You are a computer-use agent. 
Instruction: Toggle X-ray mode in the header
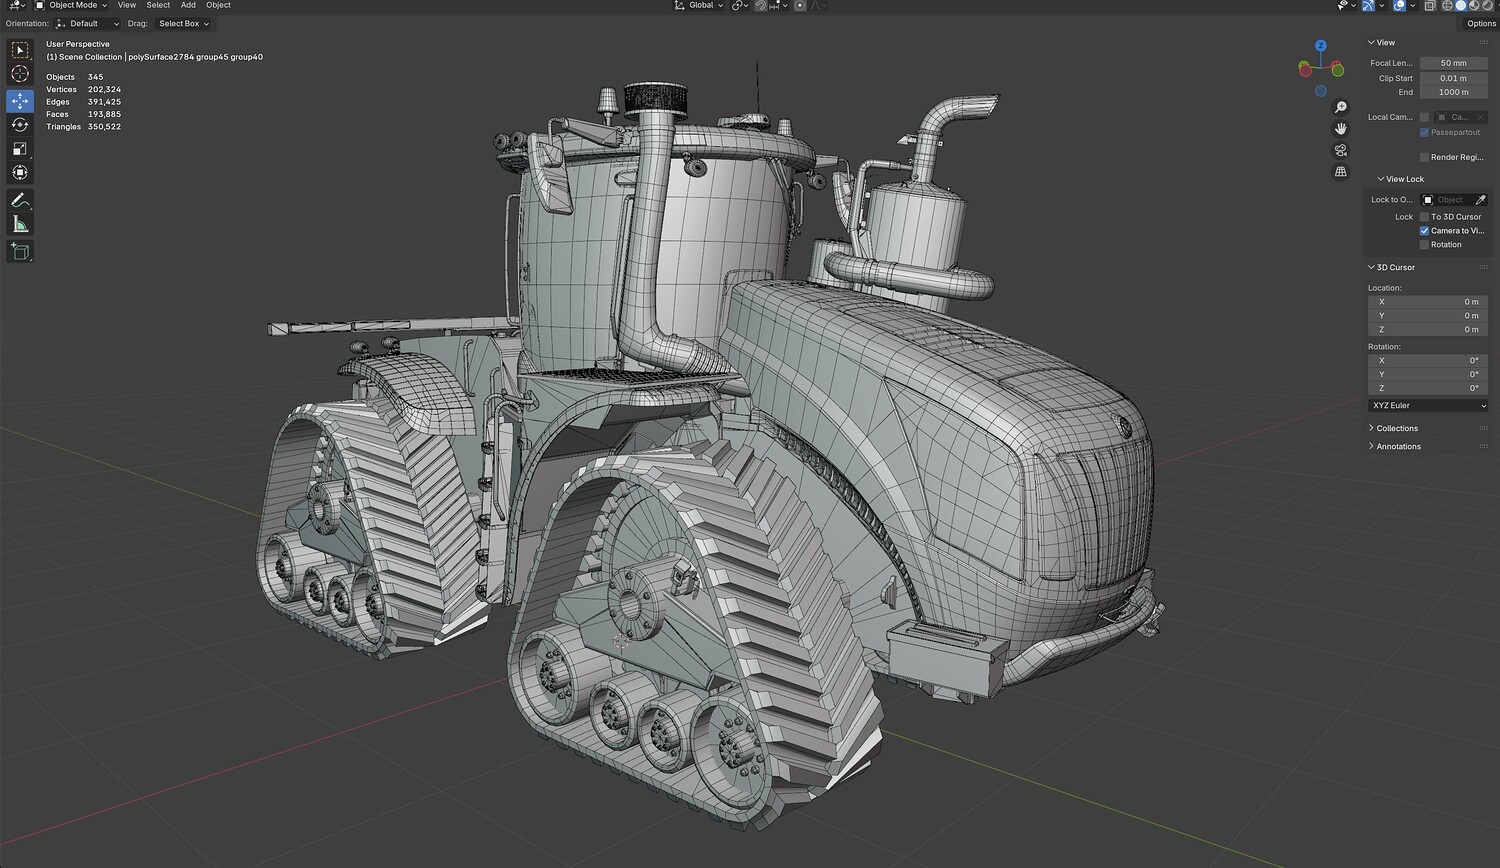[1429, 5]
